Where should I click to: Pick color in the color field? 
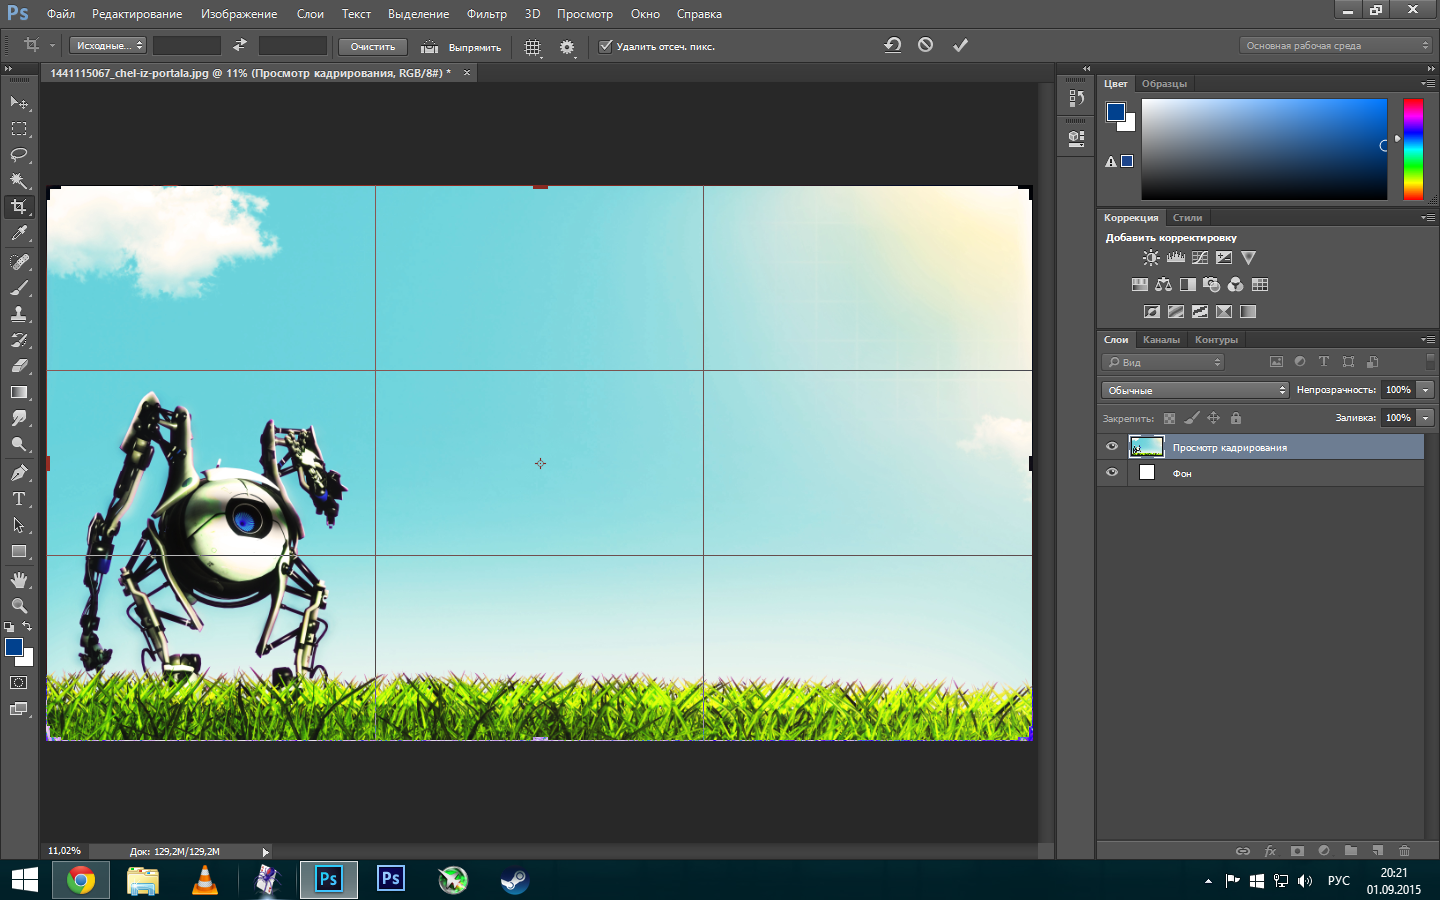[x=1264, y=149]
